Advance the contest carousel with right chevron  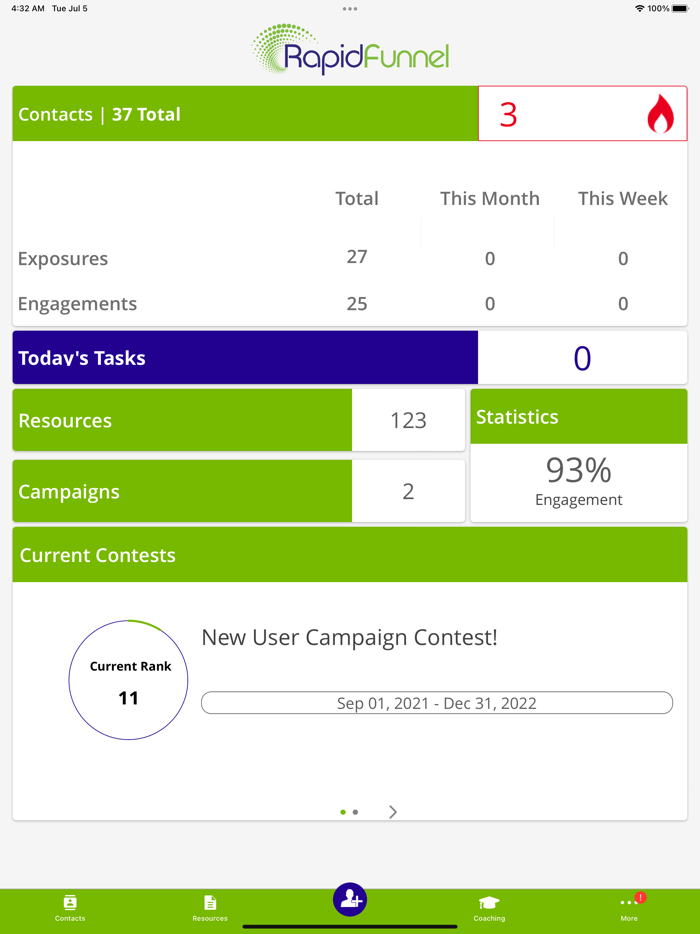(392, 812)
